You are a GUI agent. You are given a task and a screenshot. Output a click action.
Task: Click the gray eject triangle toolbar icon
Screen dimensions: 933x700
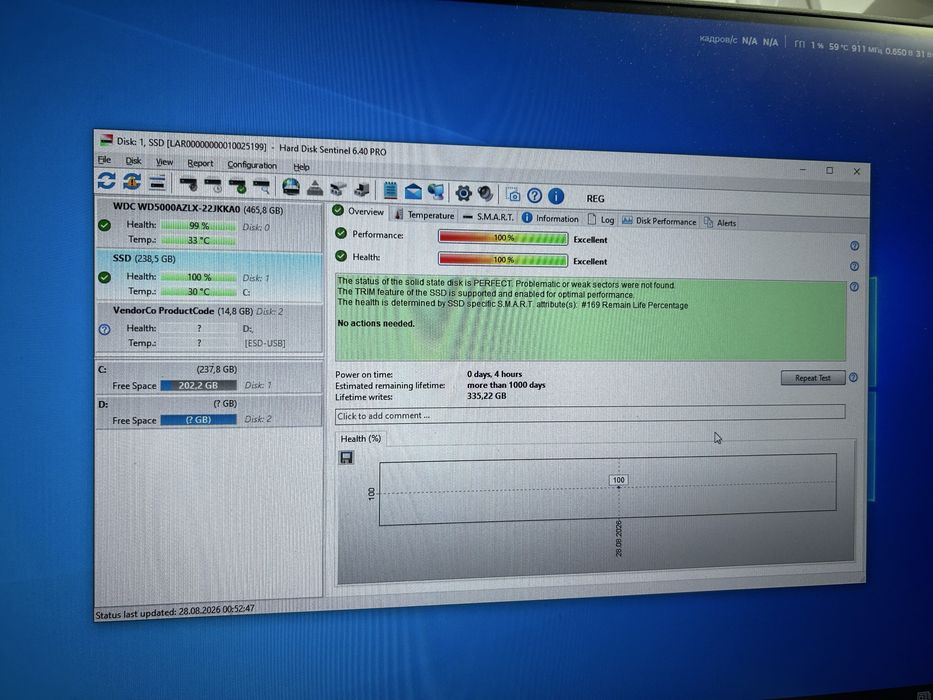tap(315, 188)
